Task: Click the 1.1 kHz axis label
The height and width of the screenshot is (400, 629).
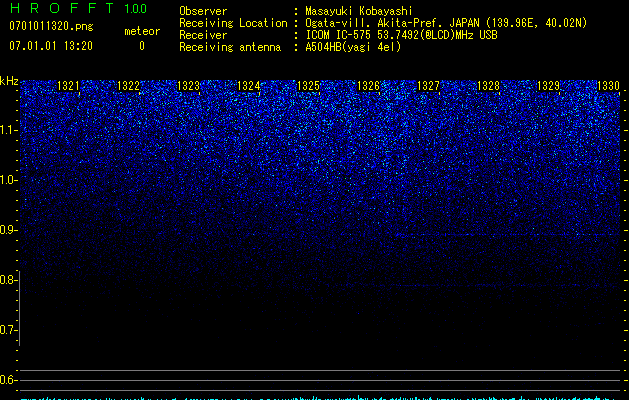Action: pos(9,130)
